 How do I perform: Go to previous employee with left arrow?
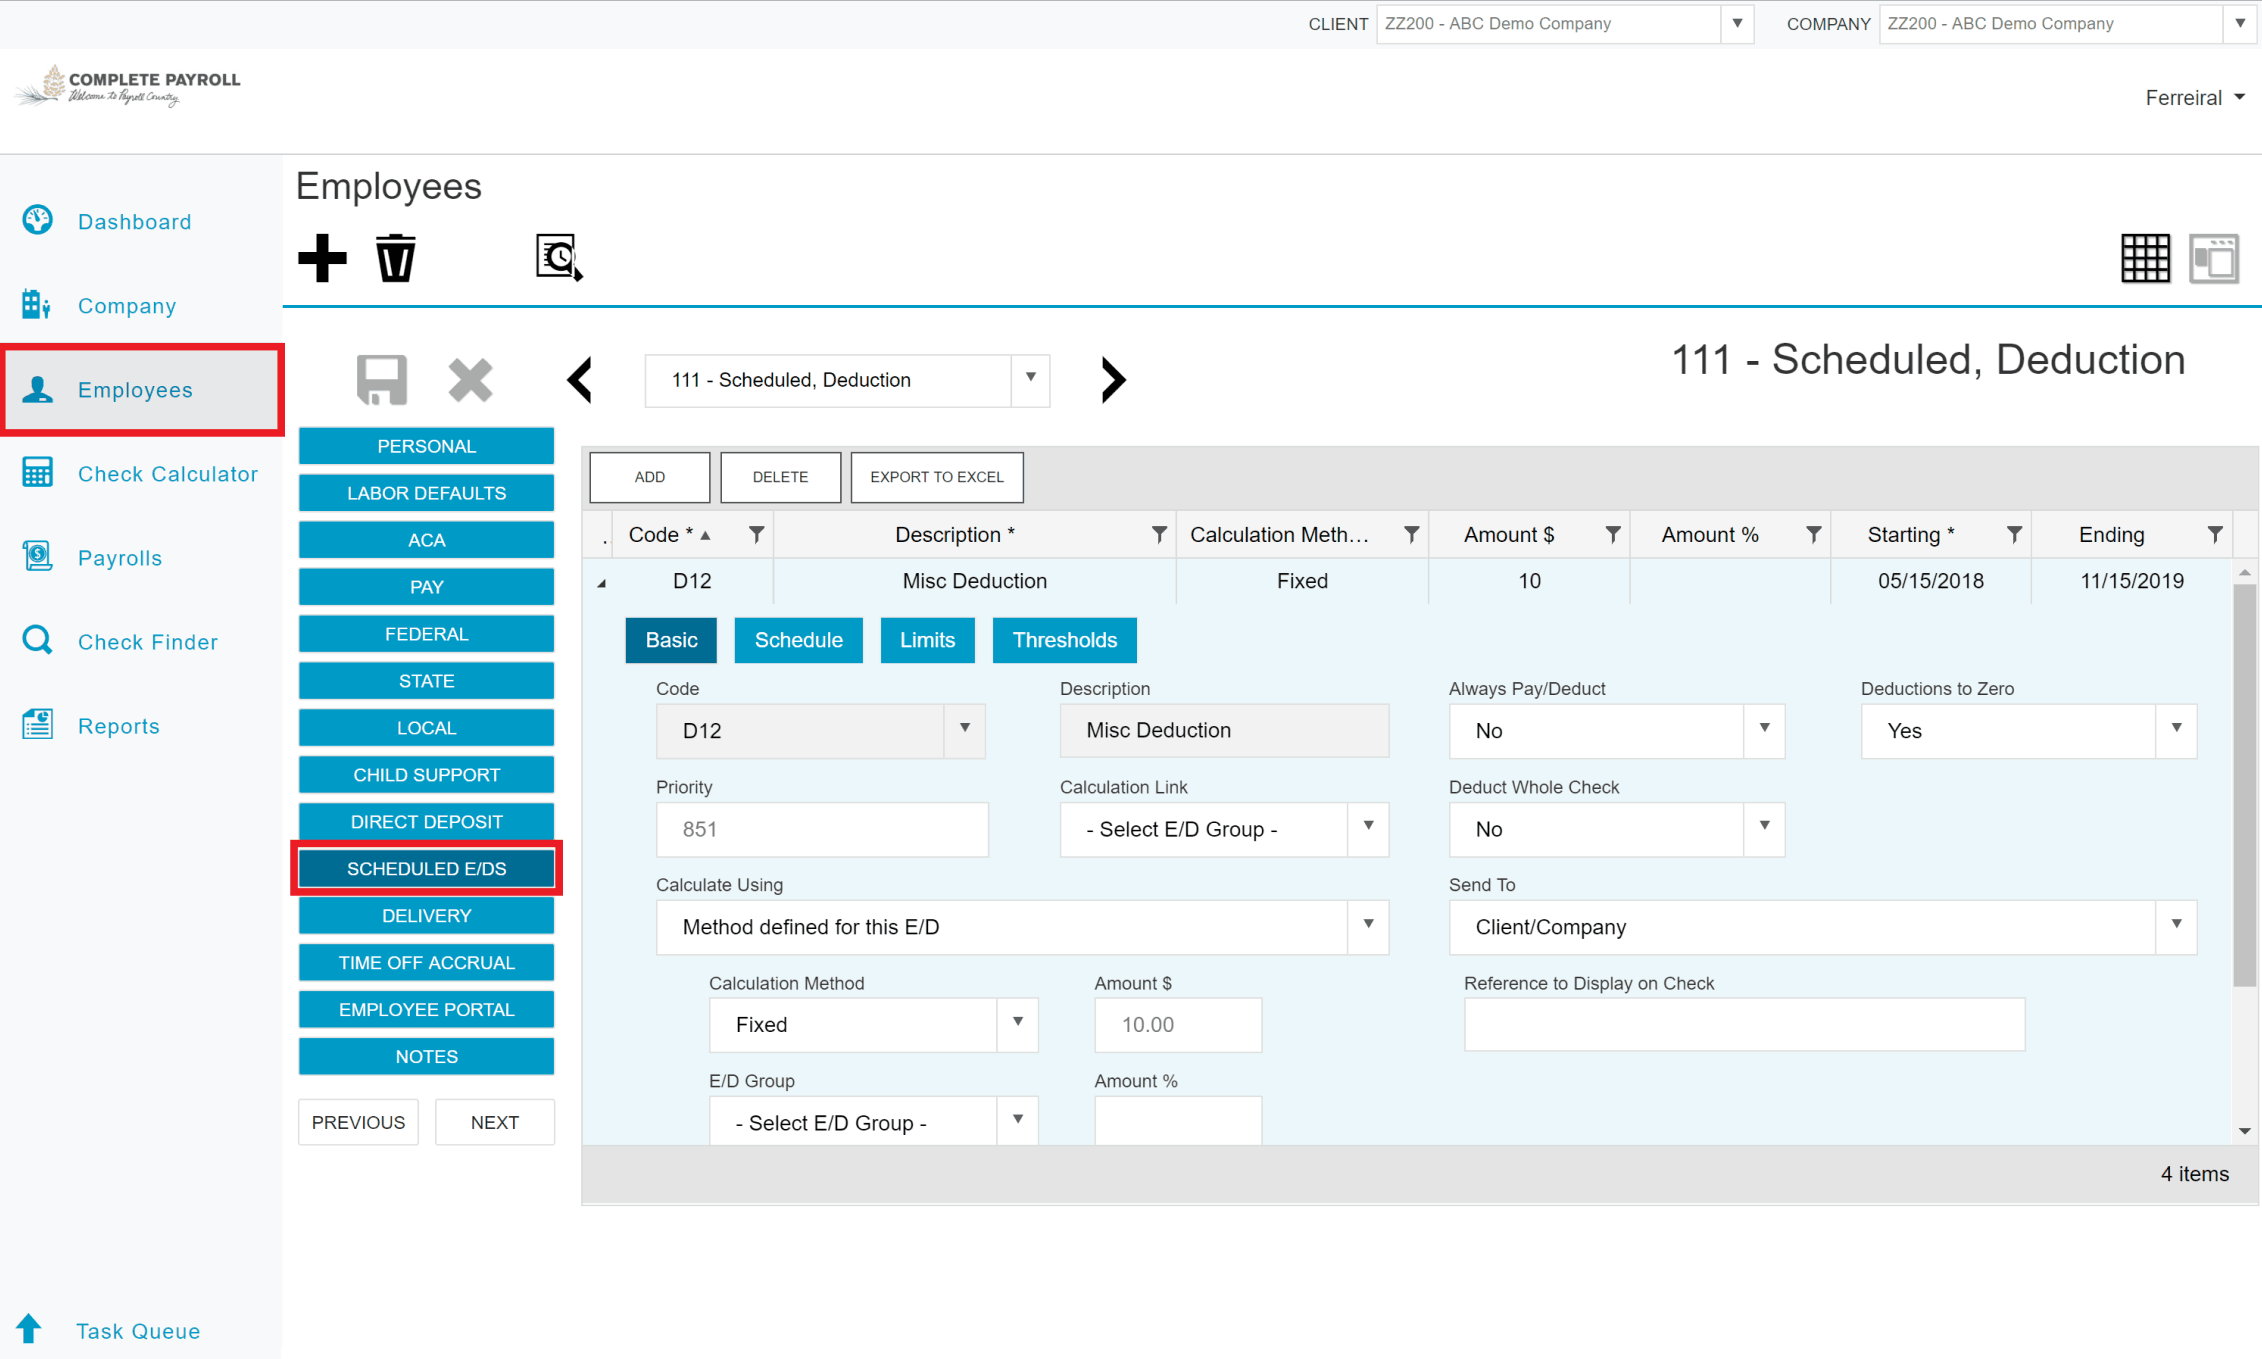coord(580,380)
